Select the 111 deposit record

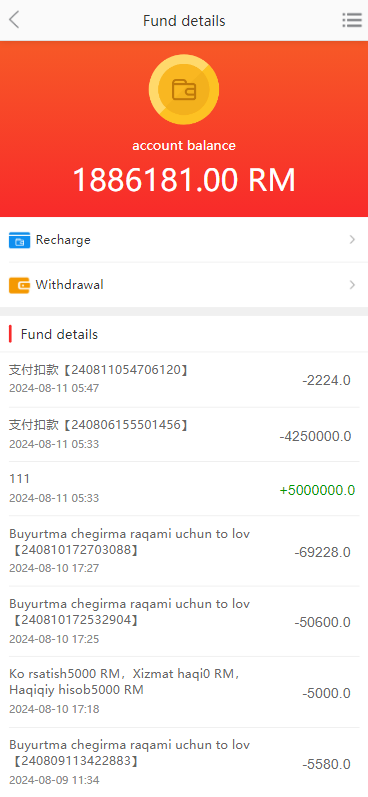184,489
